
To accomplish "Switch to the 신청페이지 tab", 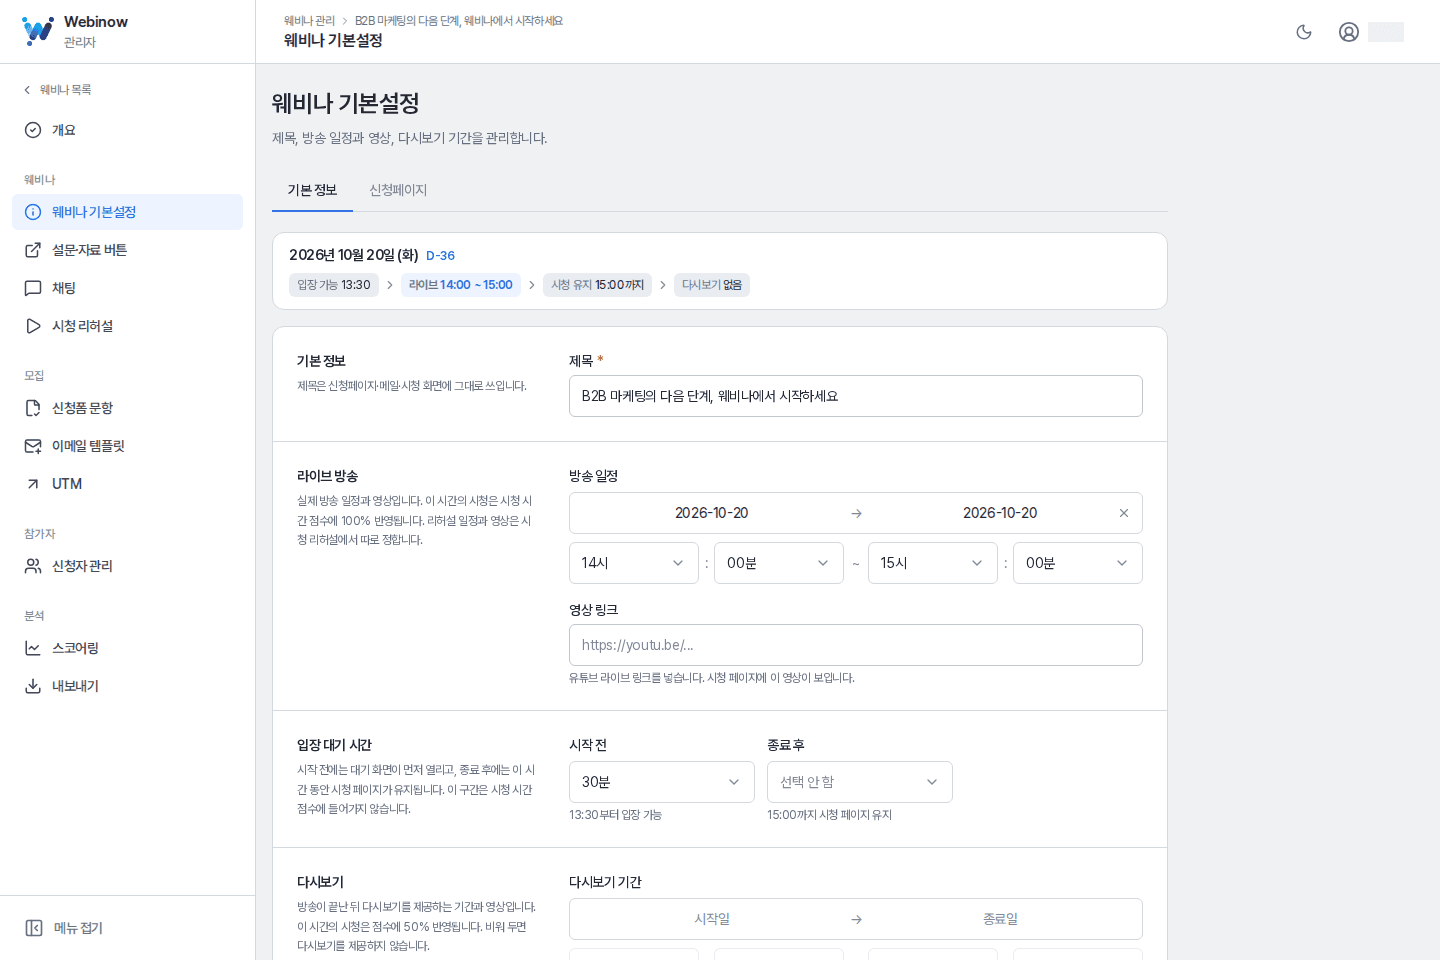I will click(398, 190).
